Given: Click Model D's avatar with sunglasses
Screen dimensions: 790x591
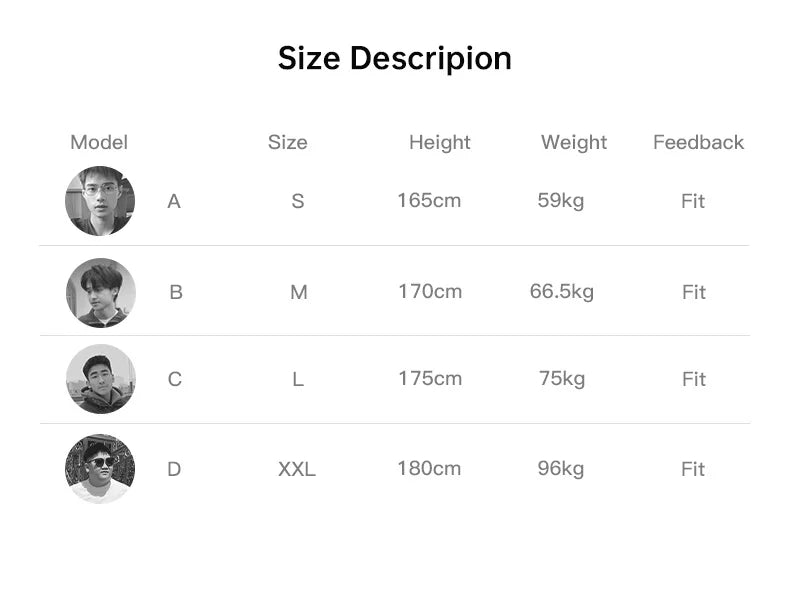Looking at the screenshot, I should (100, 469).
